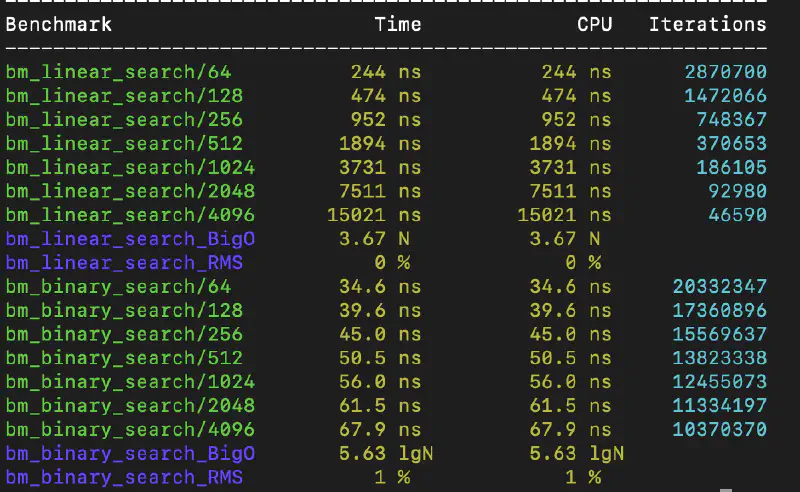The image size is (800, 492).
Task: Click the 10370370 iterations value
Action: click(719, 430)
